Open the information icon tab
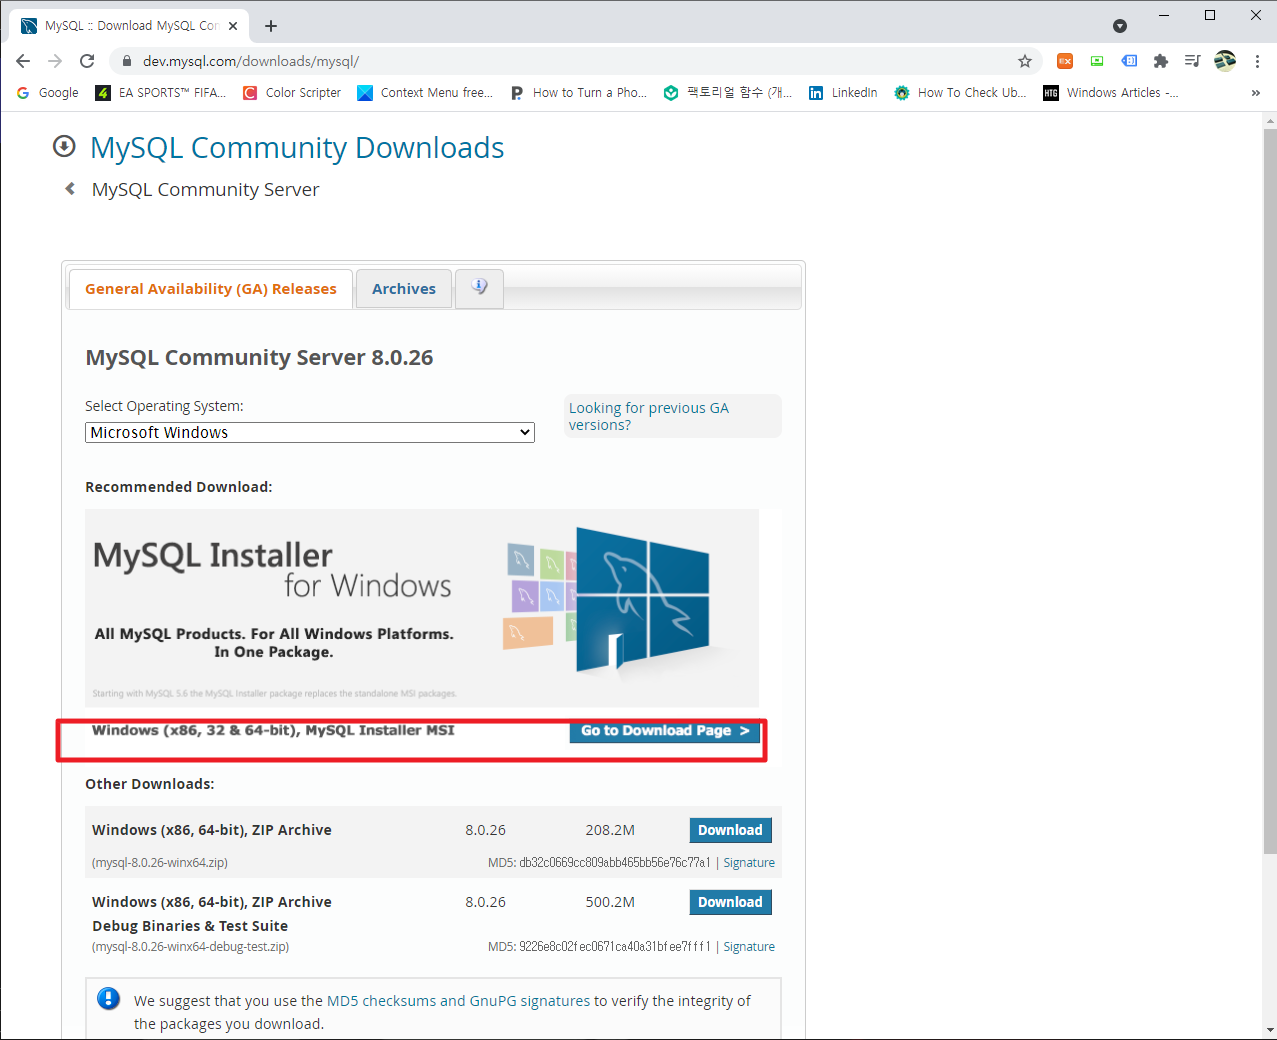Viewport: 1277px width, 1040px height. click(x=479, y=288)
